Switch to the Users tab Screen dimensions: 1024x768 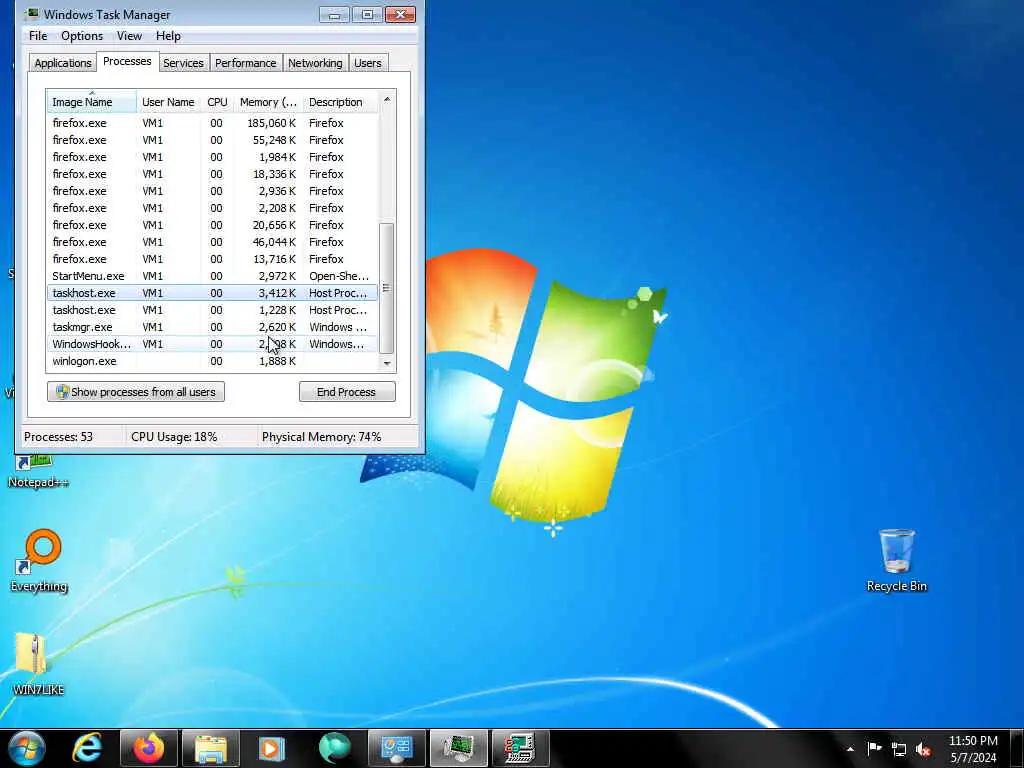tap(368, 63)
